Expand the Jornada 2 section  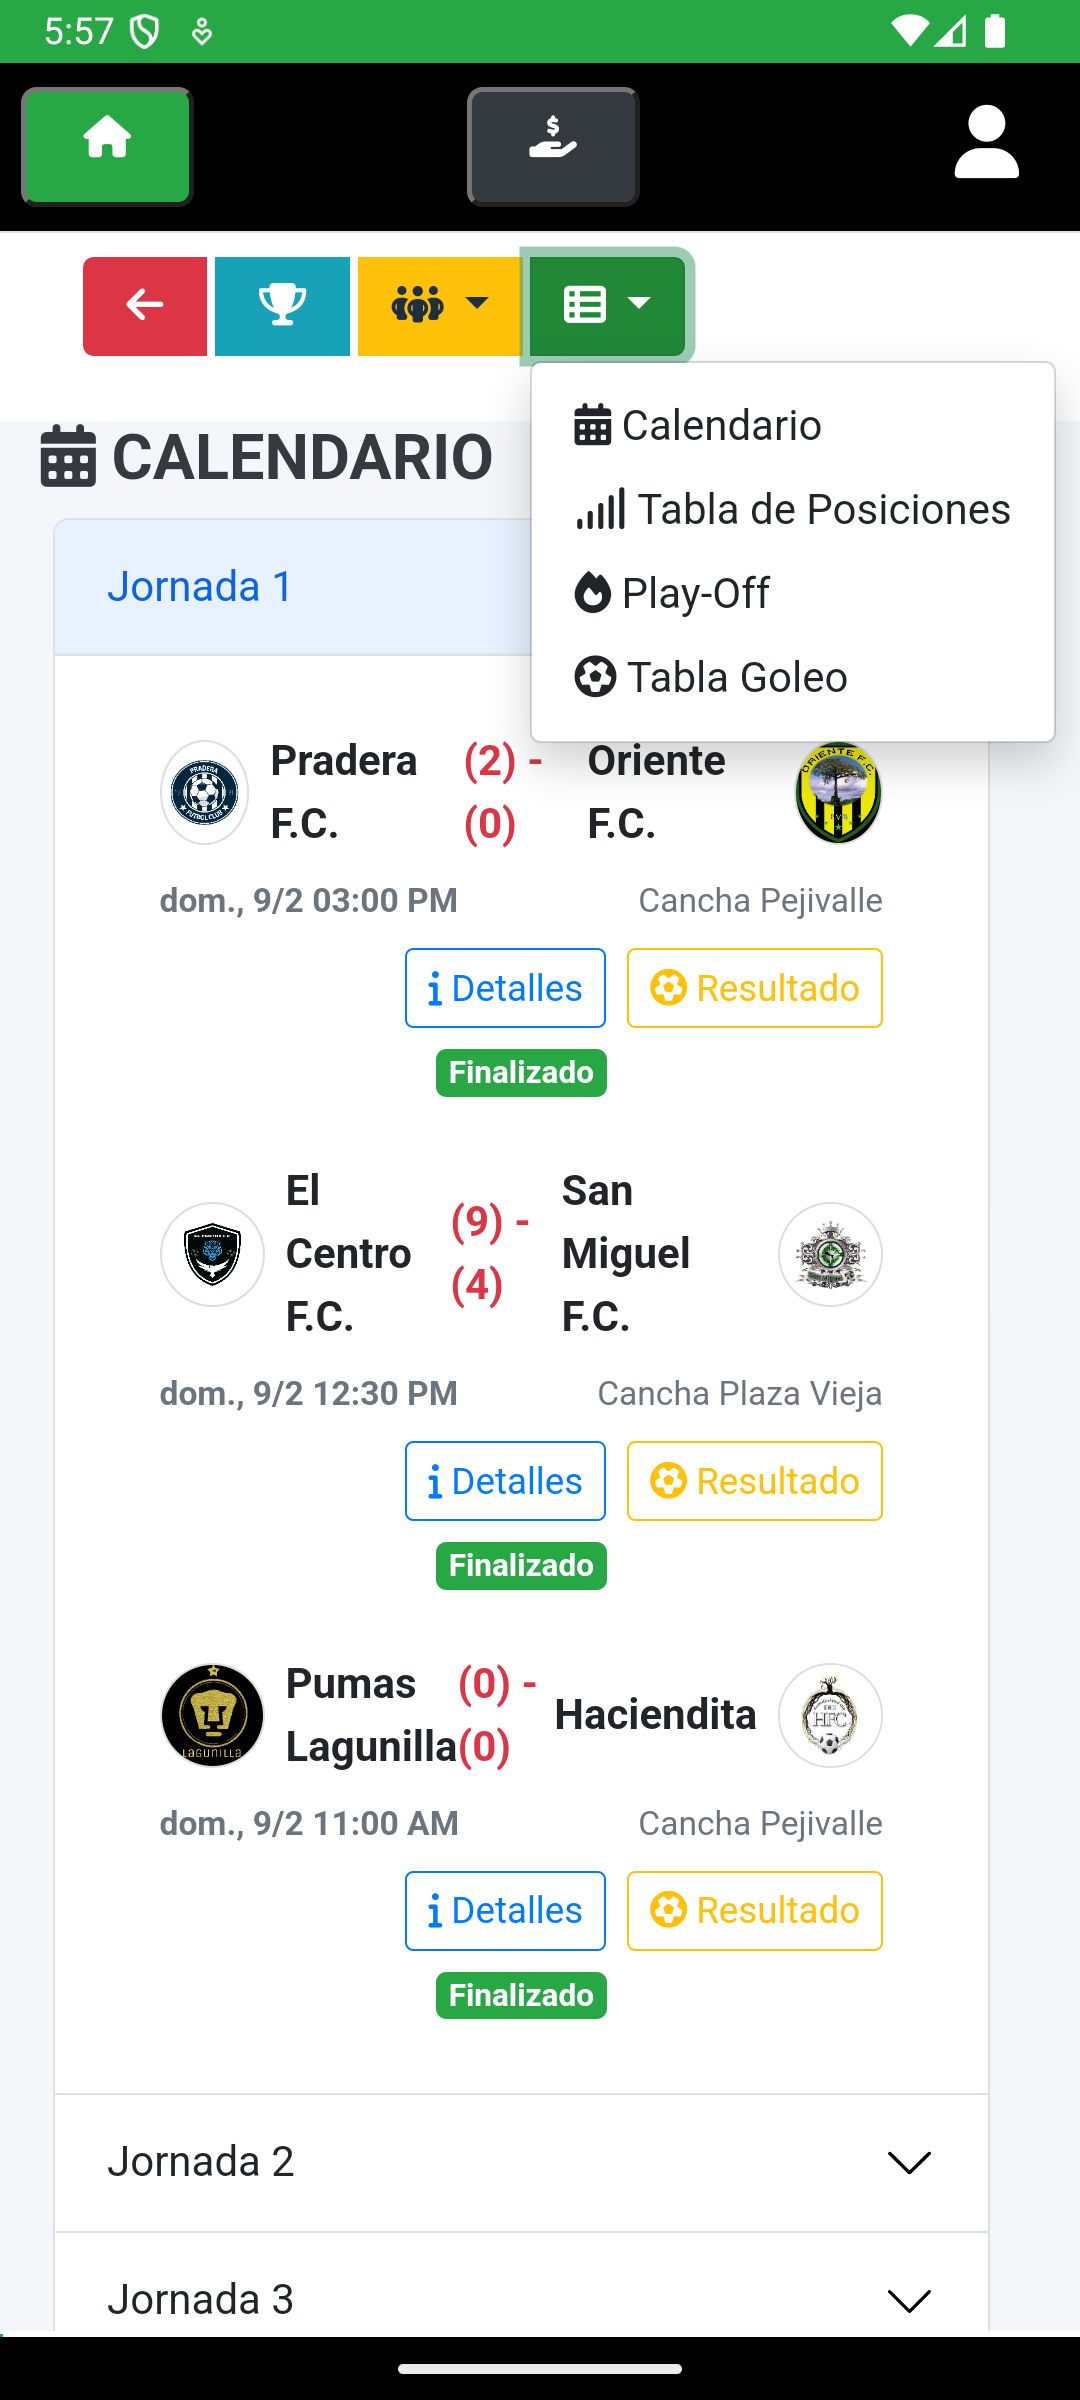coord(521,2162)
